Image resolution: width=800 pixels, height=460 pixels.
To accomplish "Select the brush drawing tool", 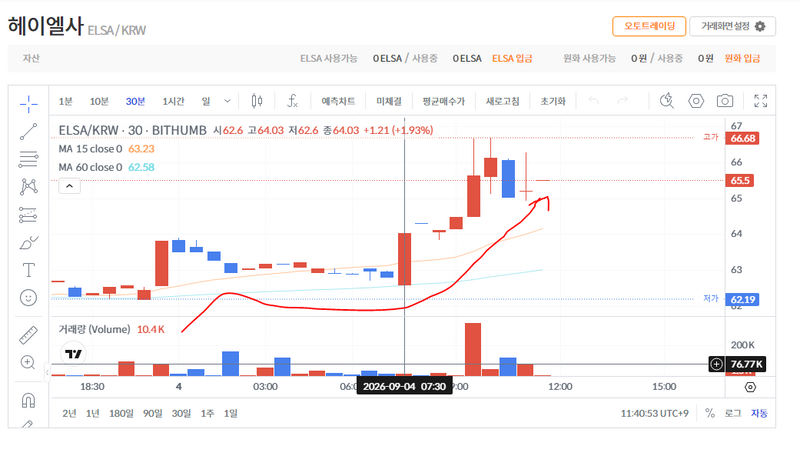I will pos(29,243).
